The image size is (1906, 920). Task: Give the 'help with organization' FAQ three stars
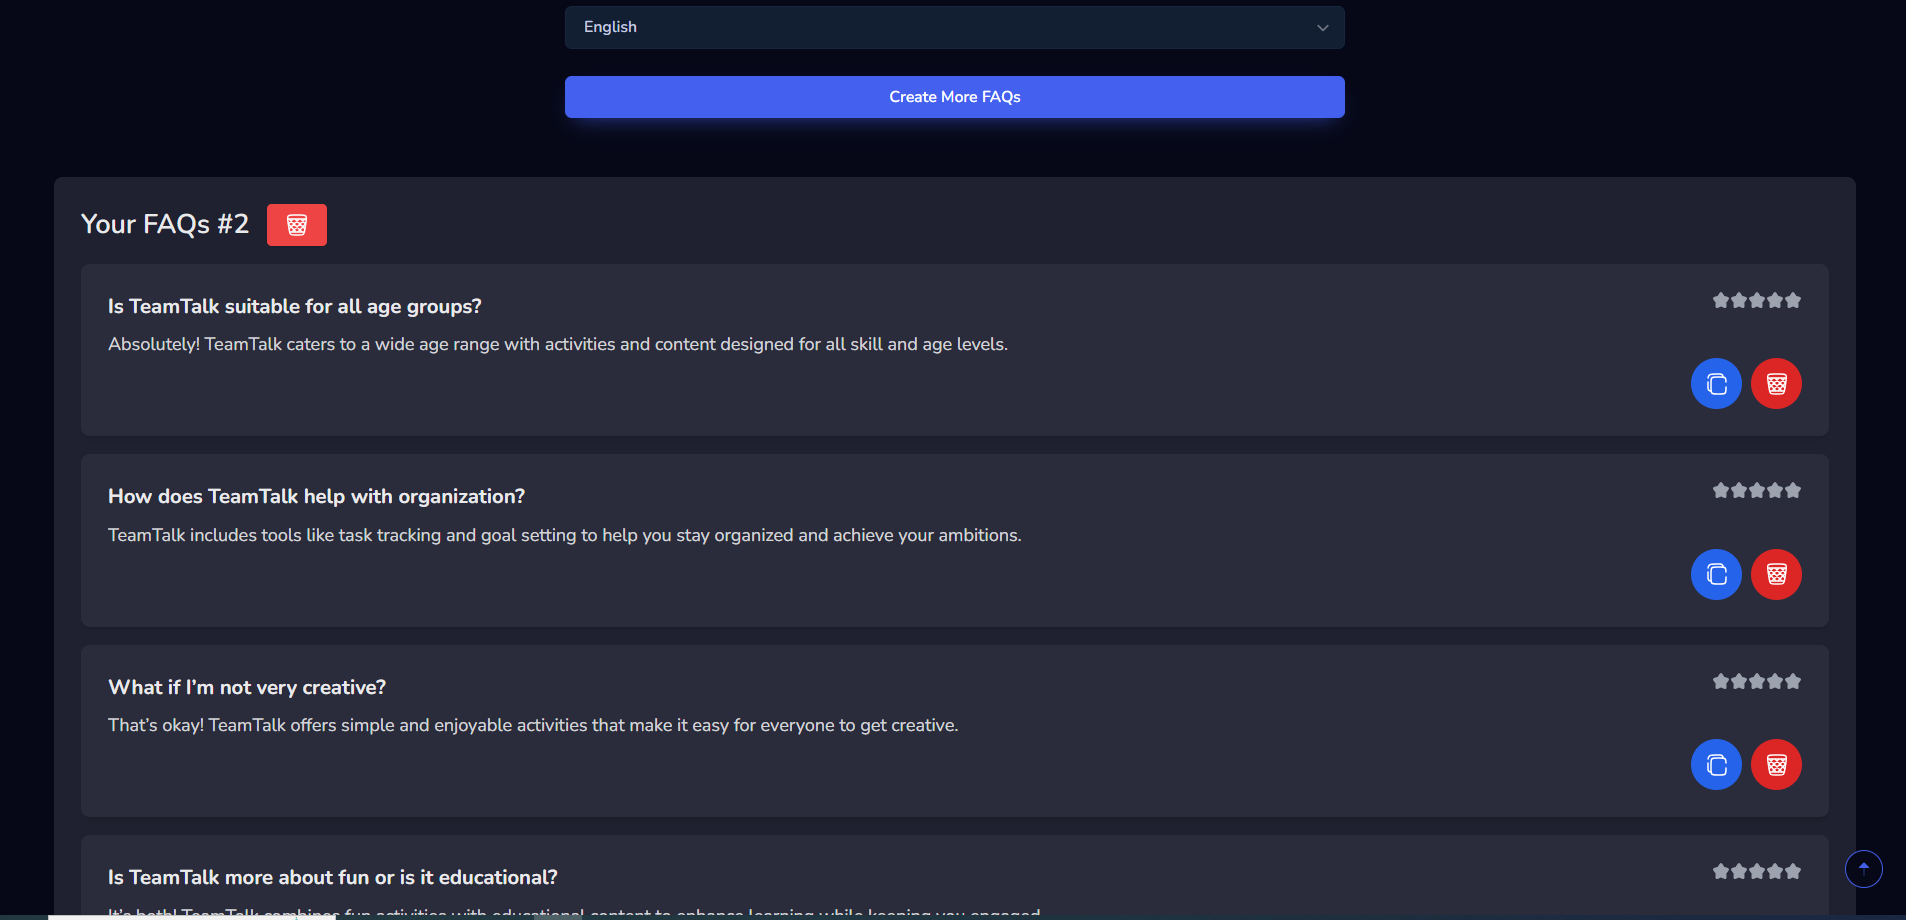(1757, 490)
